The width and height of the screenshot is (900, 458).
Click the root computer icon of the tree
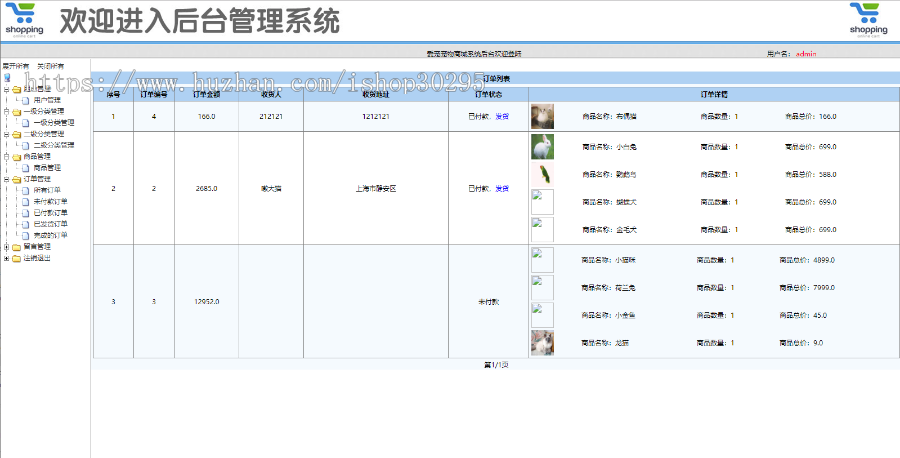coord(7,77)
